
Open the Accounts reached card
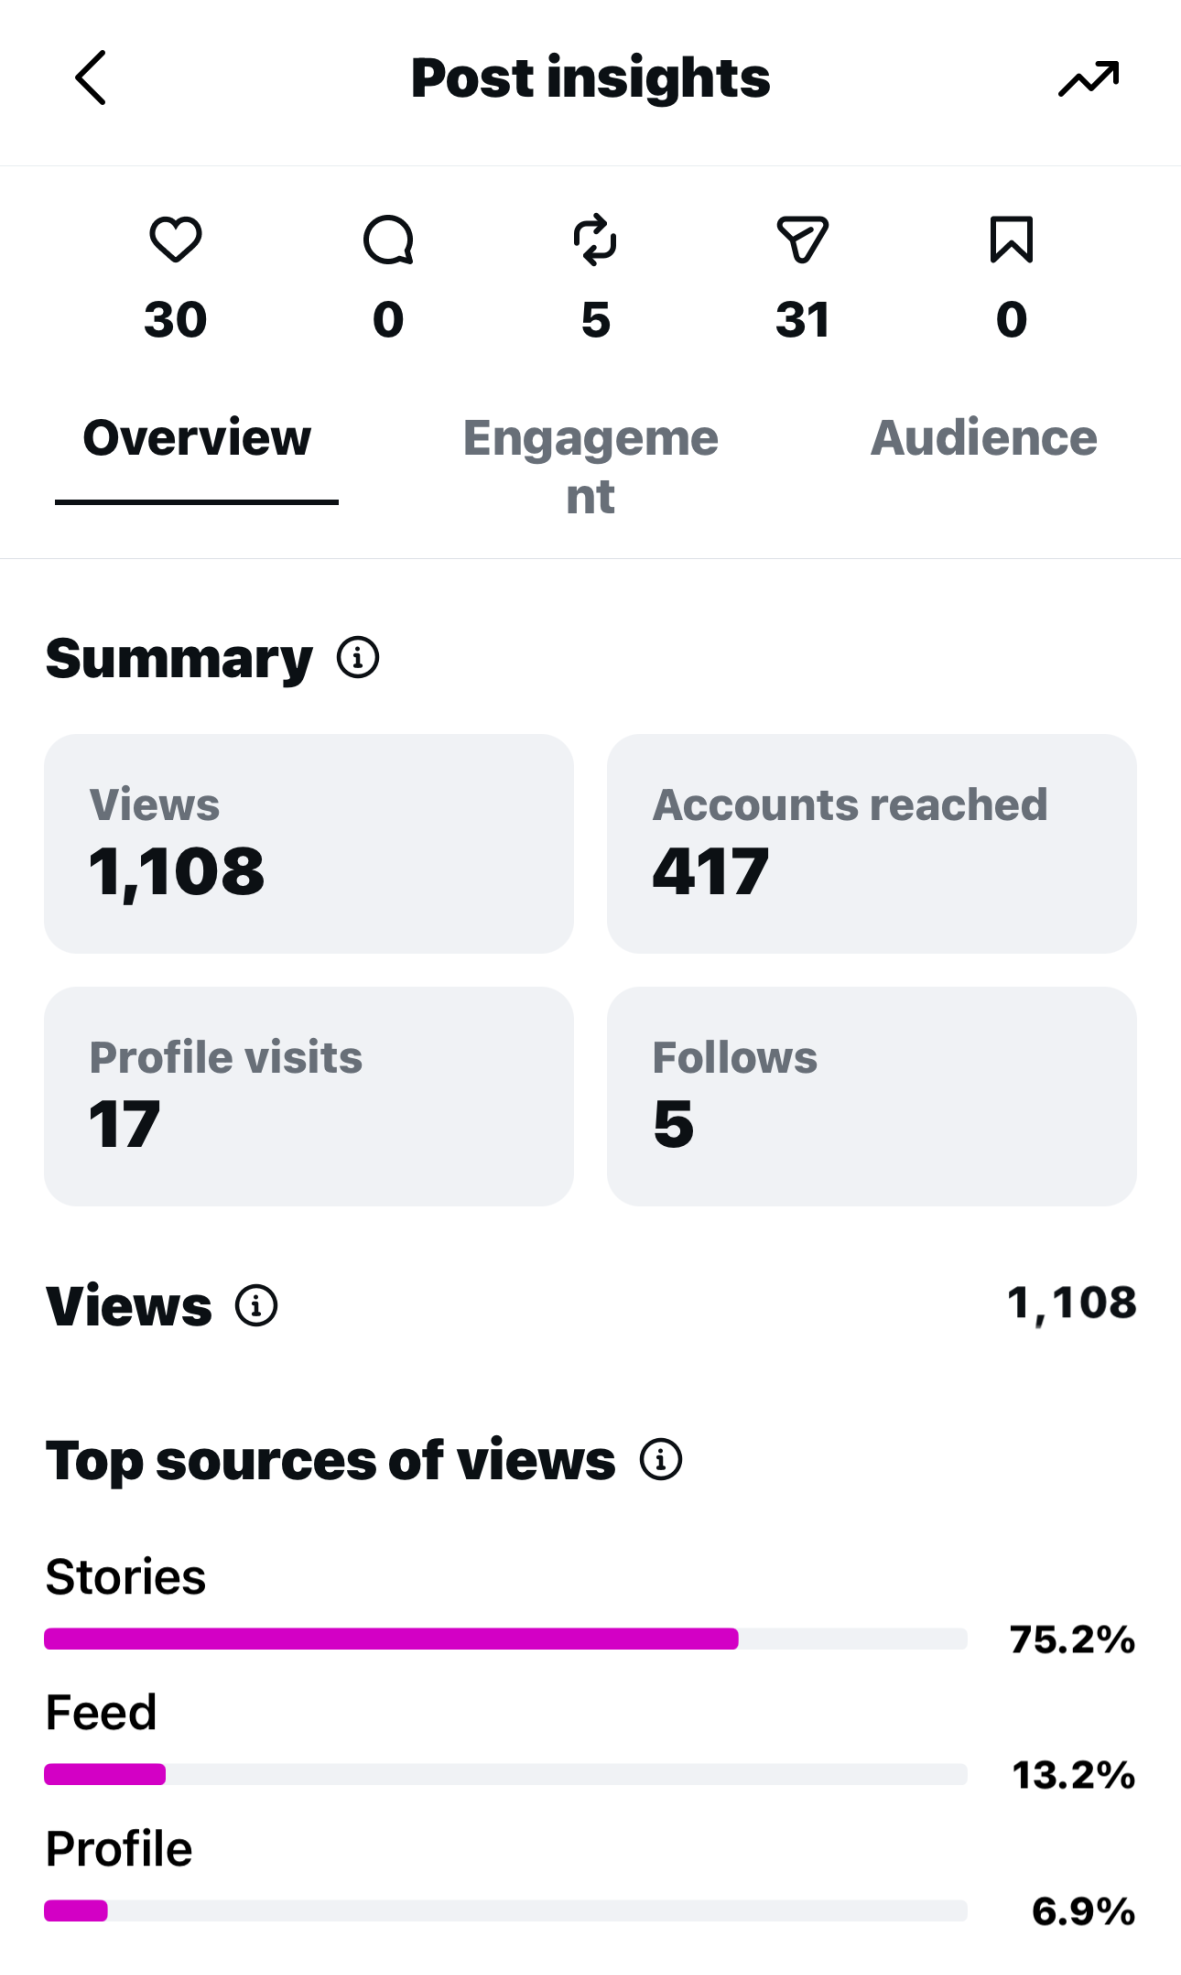[871, 844]
